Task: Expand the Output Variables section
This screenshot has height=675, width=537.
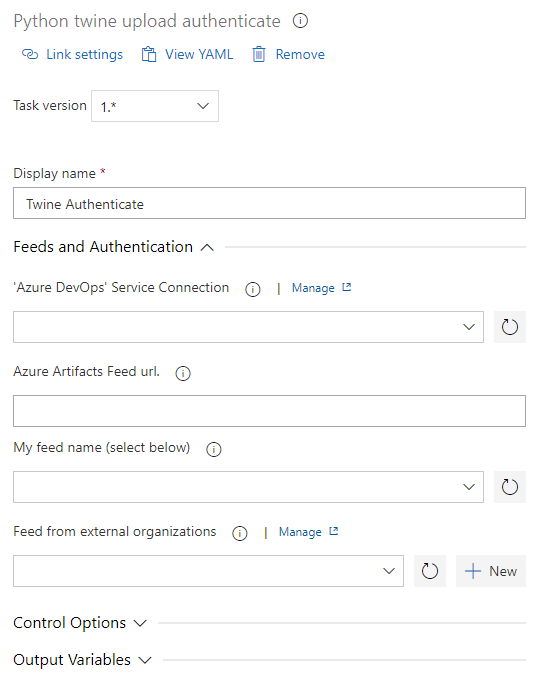Action: click(82, 660)
